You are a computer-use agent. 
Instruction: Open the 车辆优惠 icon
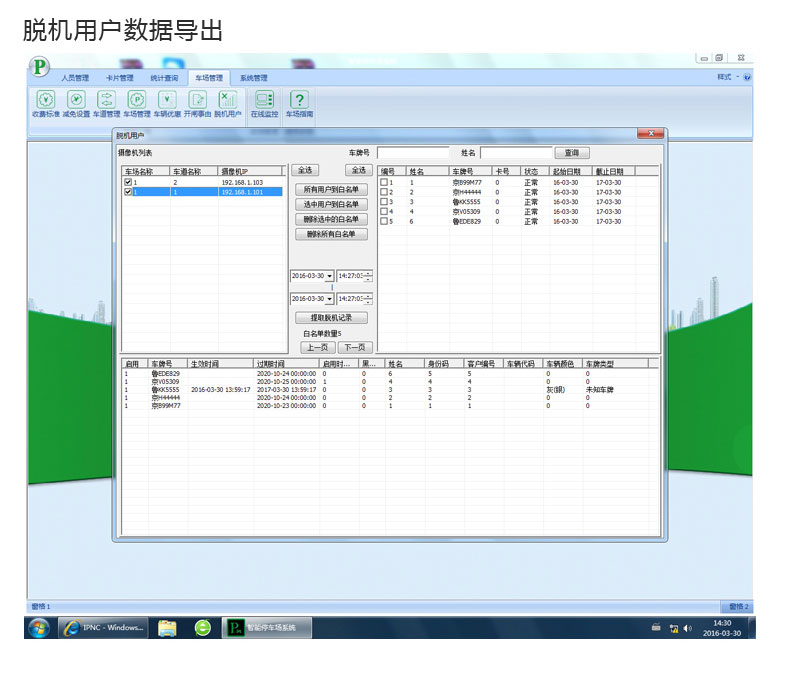(167, 99)
